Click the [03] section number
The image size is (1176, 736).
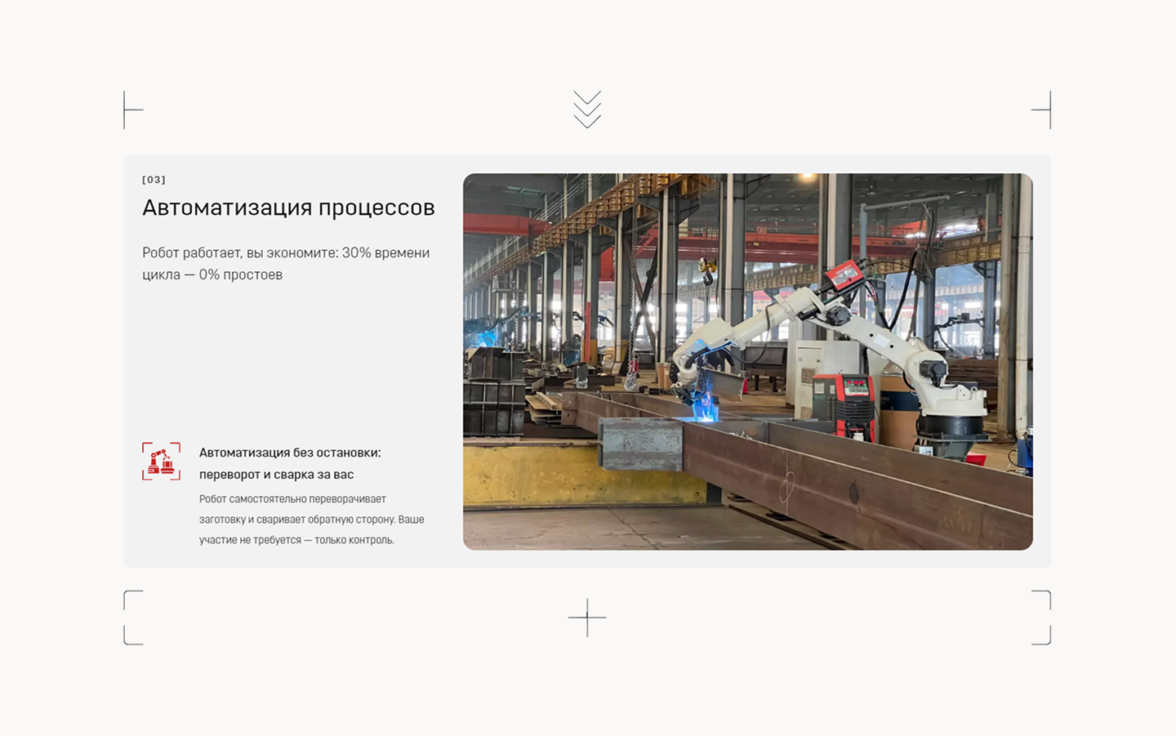(x=154, y=179)
